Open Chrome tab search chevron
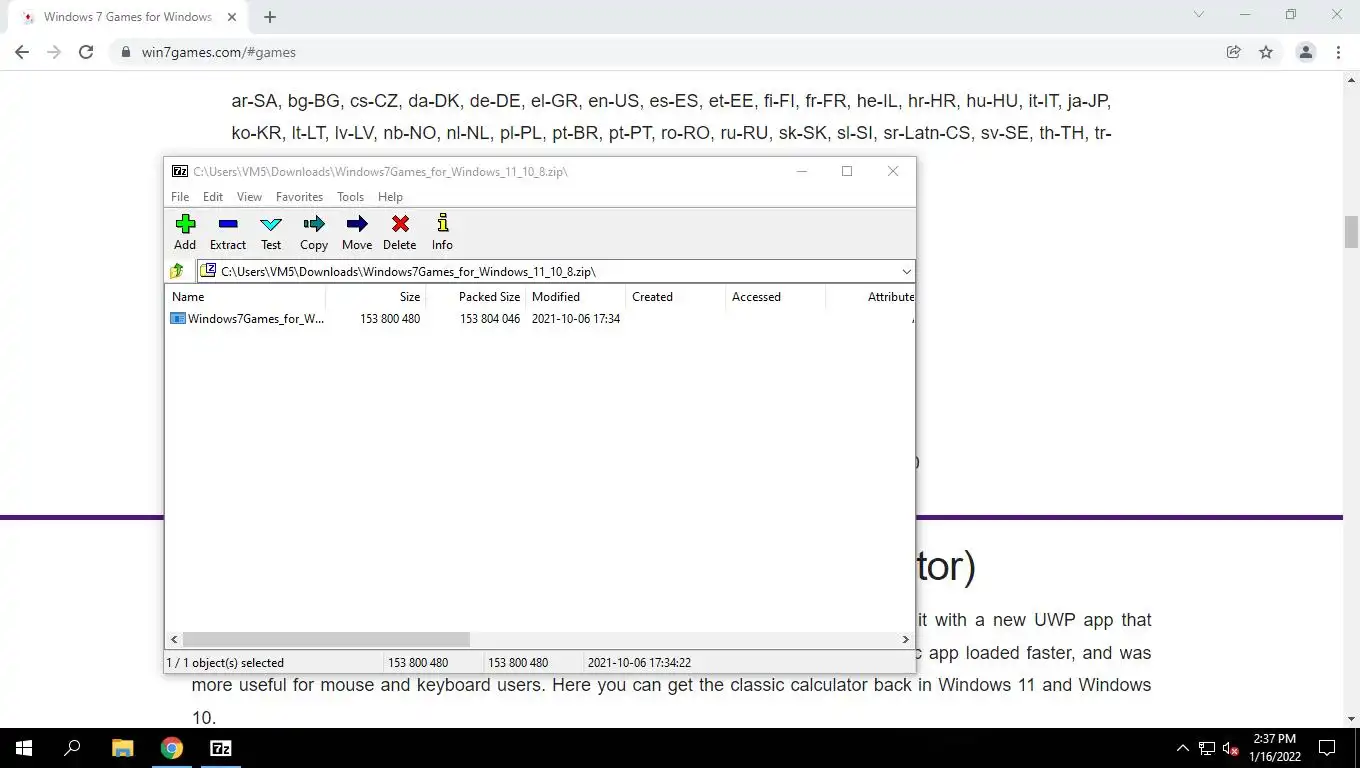 tap(1199, 14)
